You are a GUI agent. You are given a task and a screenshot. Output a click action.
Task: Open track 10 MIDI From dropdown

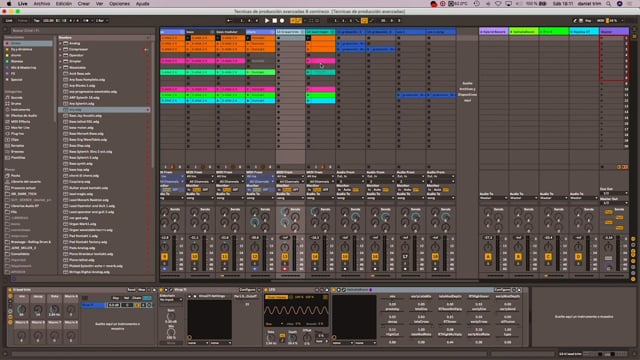click(x=200, y=177)
